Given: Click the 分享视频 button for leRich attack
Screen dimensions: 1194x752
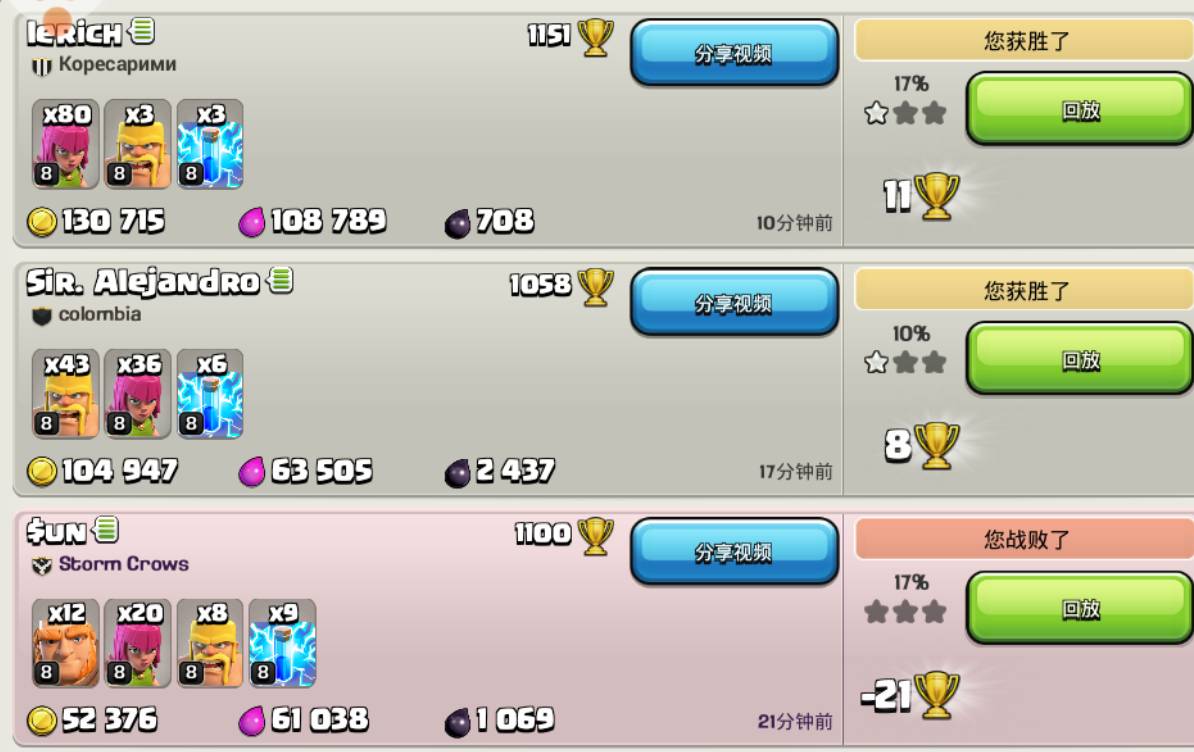Looking at the screenshot, I should coord(734,53).
